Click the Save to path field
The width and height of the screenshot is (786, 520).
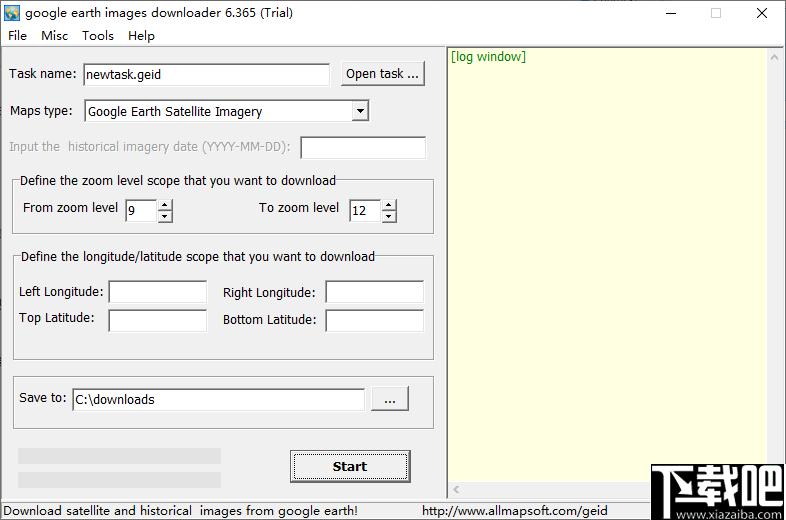click(219, 400)
